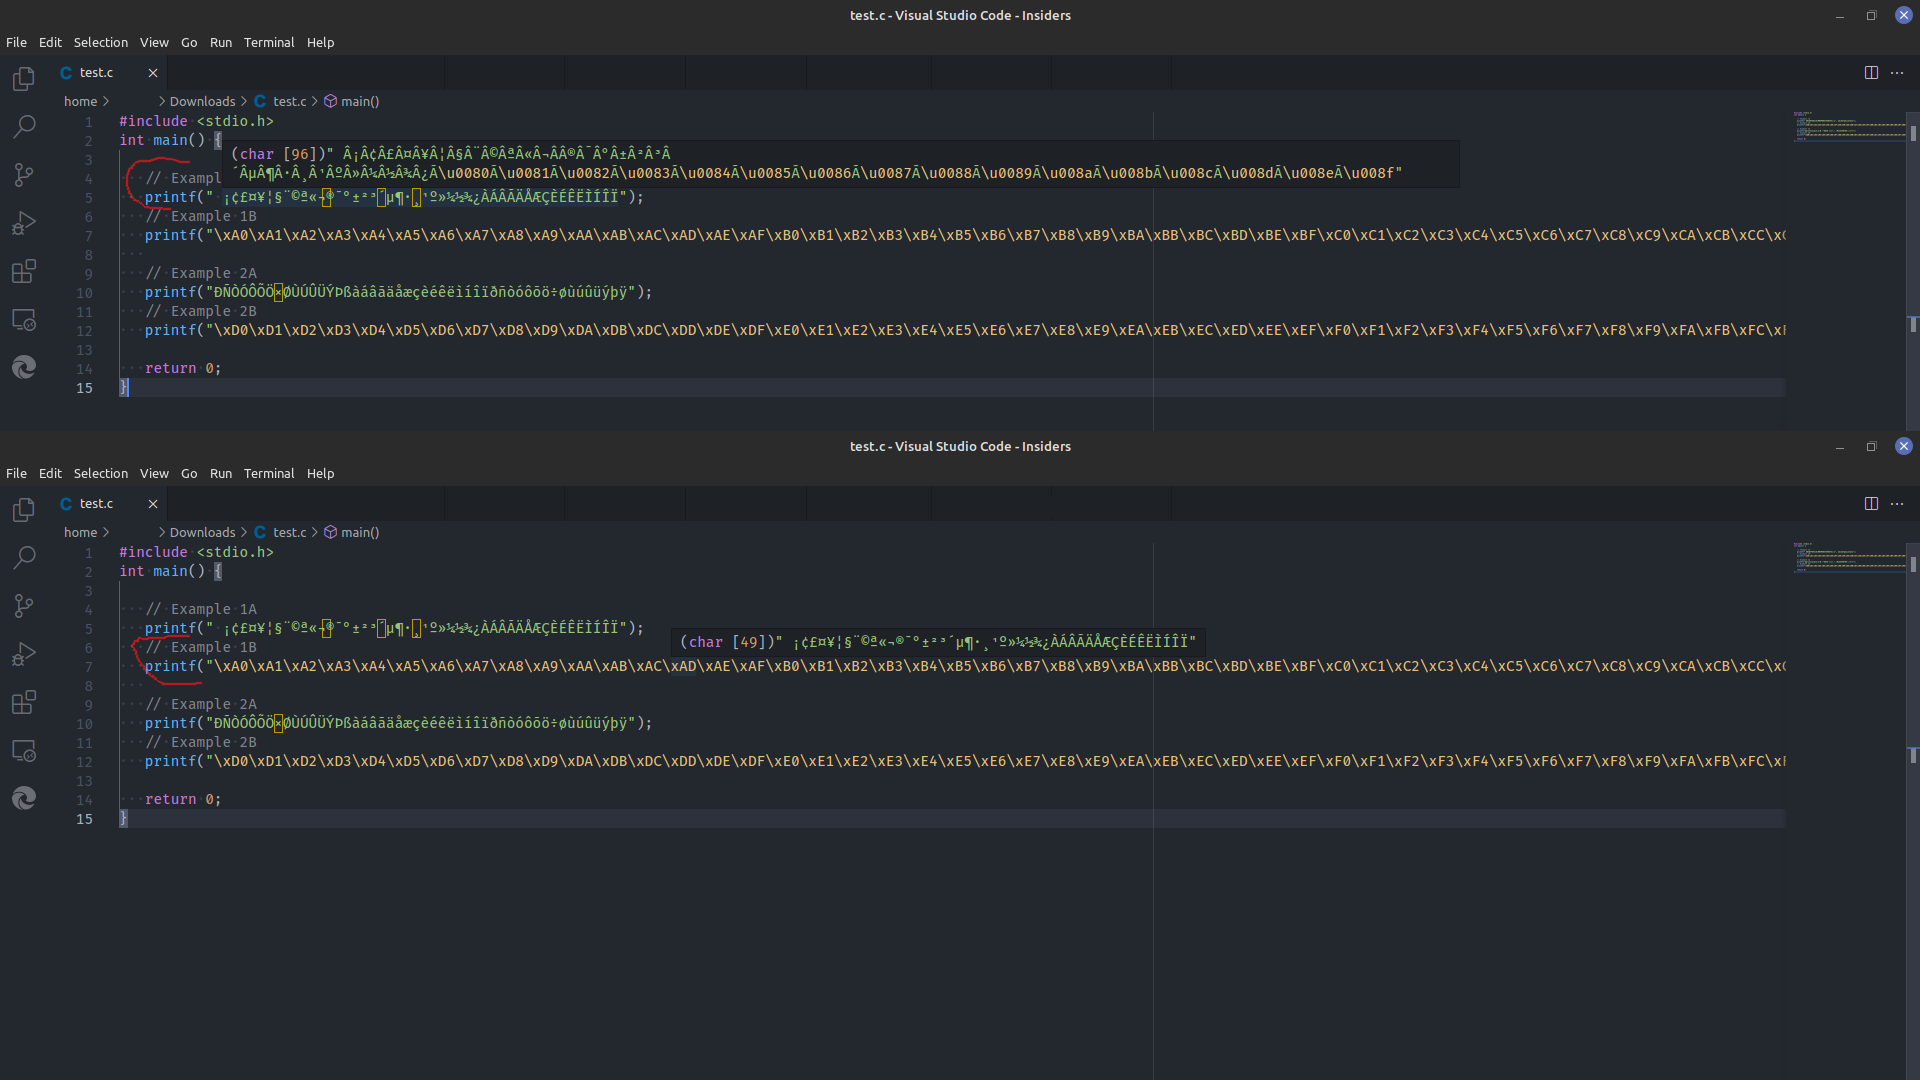Split the editor using the top-right split icon
Image resolution: width=1920 pixels, height=1080 pixels.
tap(1870, 72)
